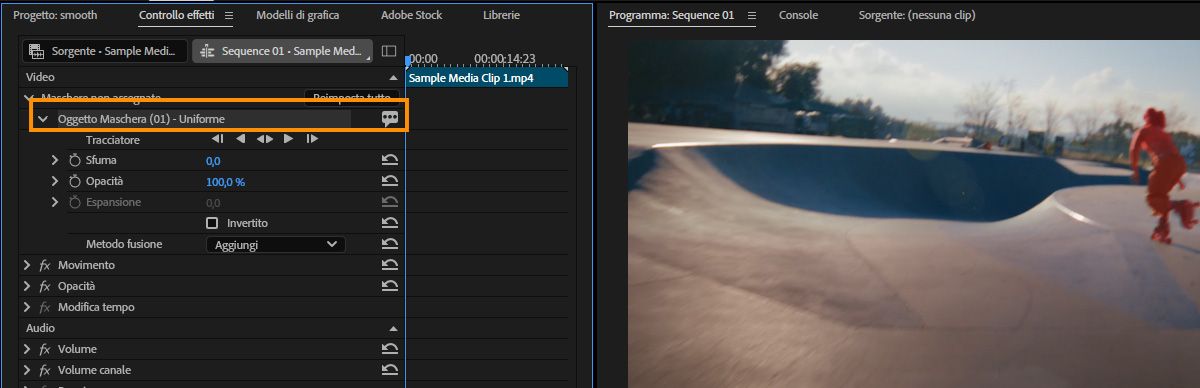The image size is (1200, 388).
Task: Click the 00:00:14:23 timecode on ruler
Action: point(505,58)
